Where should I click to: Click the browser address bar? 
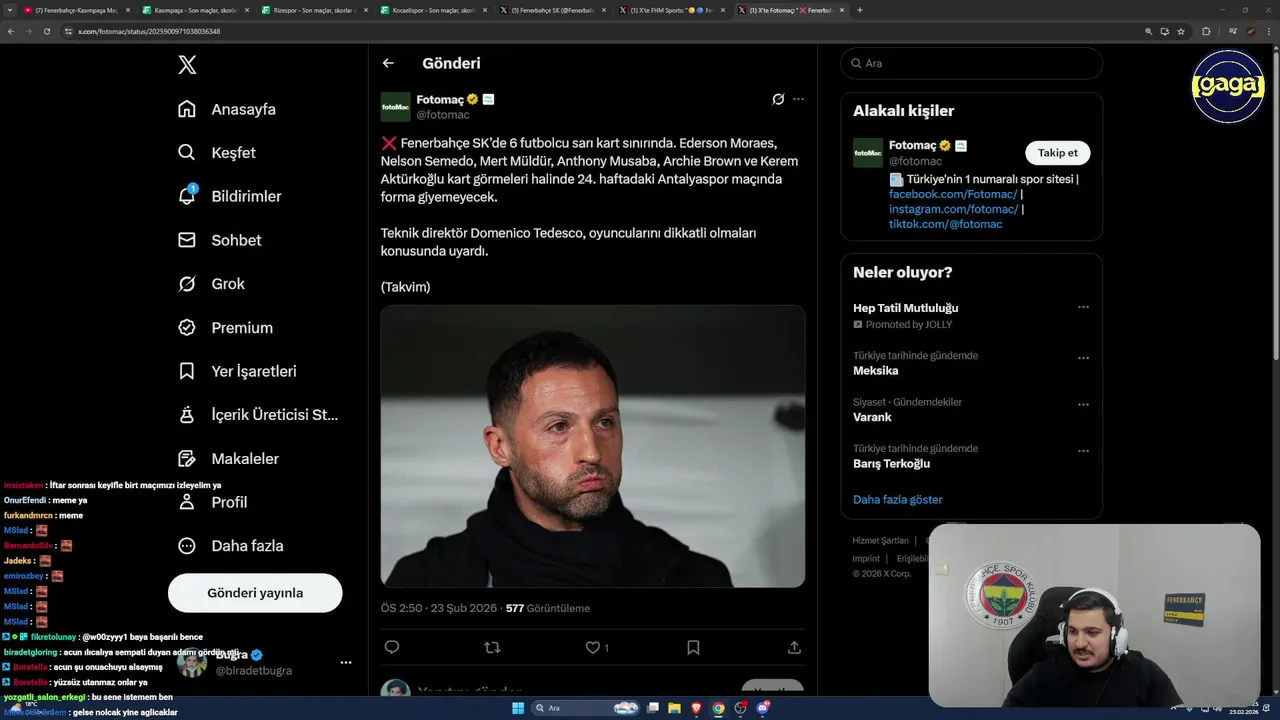[600, 31]
